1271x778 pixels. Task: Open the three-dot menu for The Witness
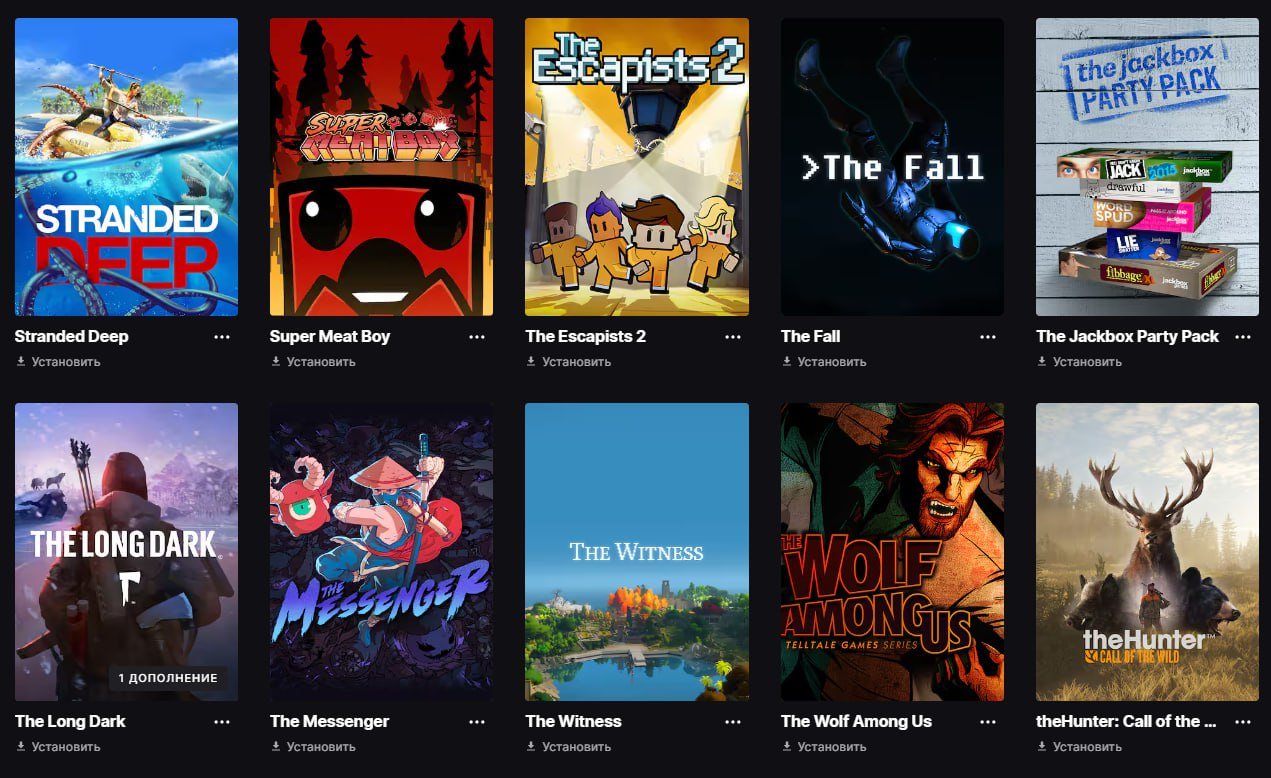coord(733,722)
